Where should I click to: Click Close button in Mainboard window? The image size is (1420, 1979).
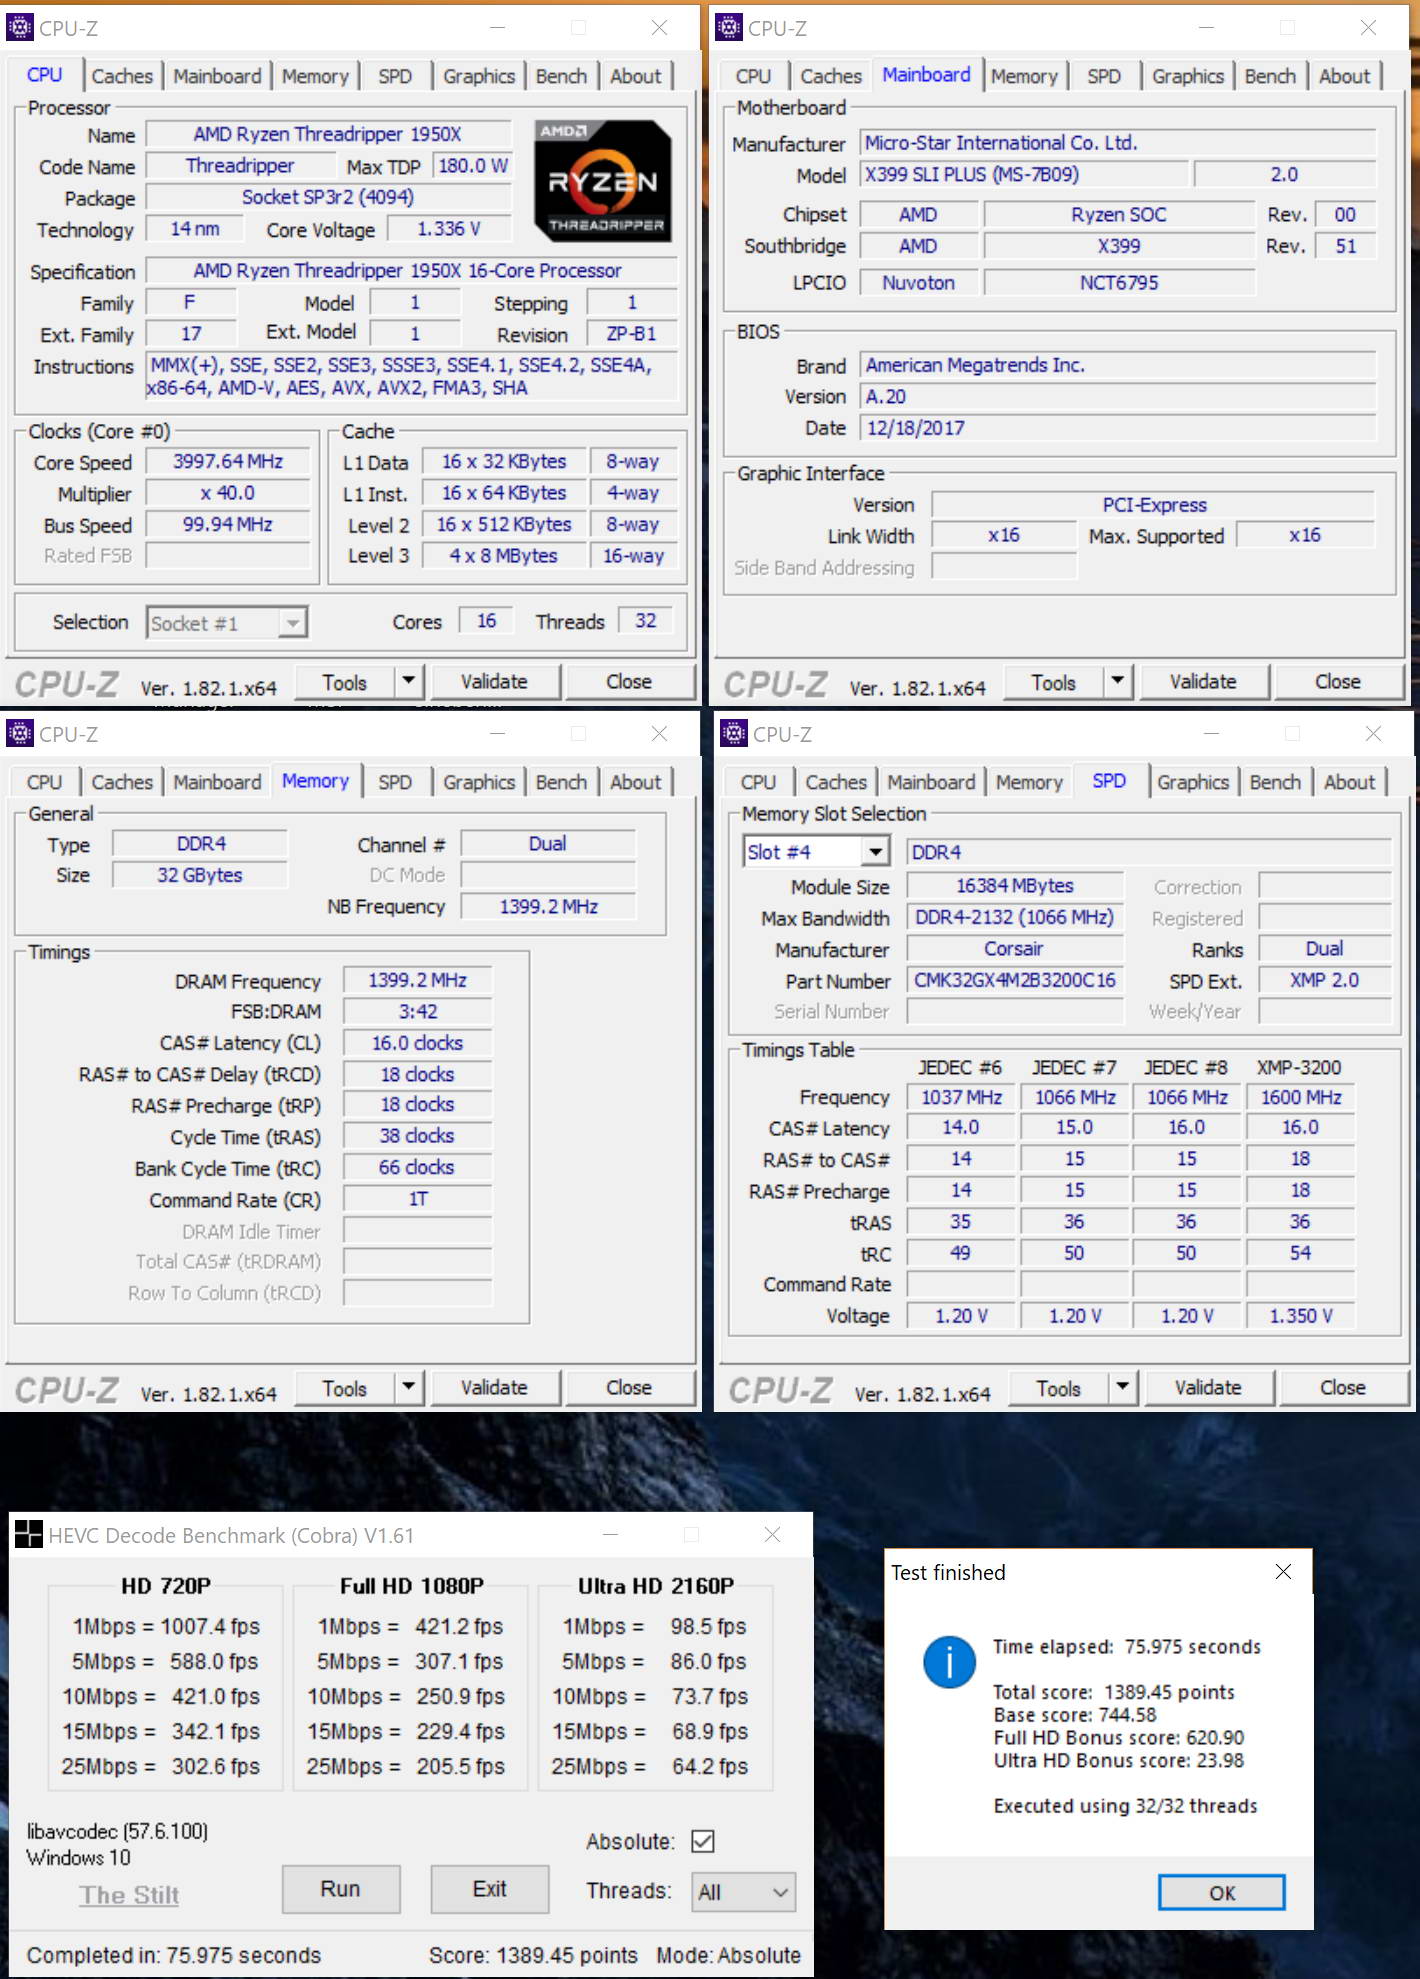[x=1338, y=682]
